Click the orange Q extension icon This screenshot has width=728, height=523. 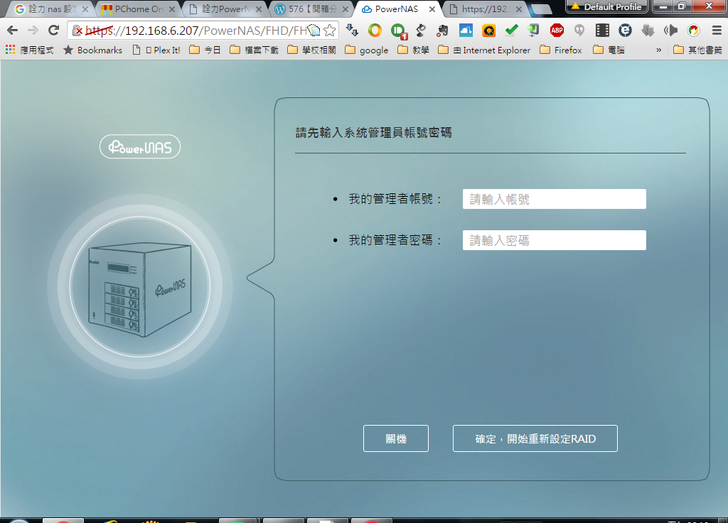coord(488,31)
